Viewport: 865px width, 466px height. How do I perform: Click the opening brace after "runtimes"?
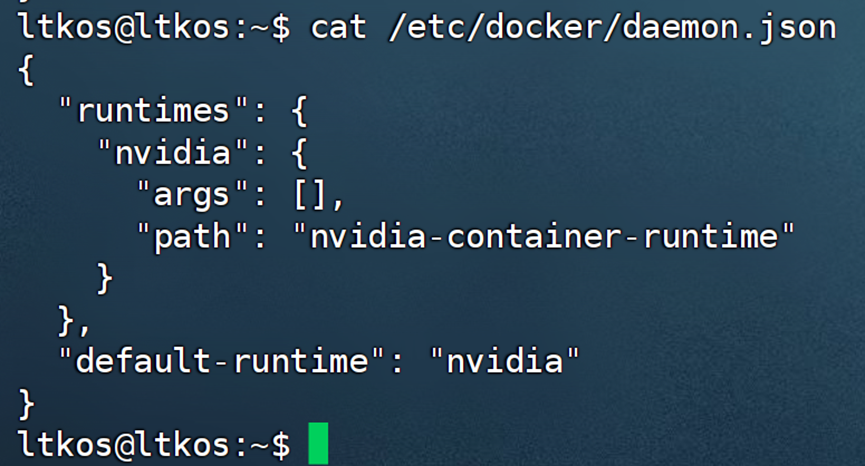pyautogui.click(x=298, y=109)
